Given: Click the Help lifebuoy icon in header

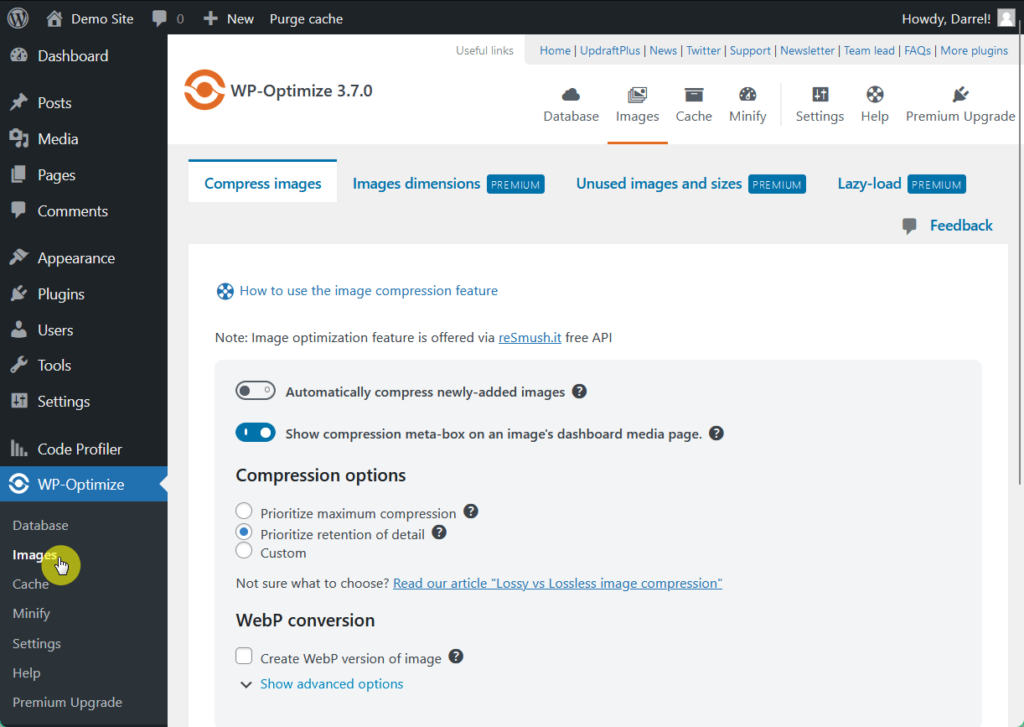Looking at the screenshot, I should pyautogui.click(x=874, y=95).
